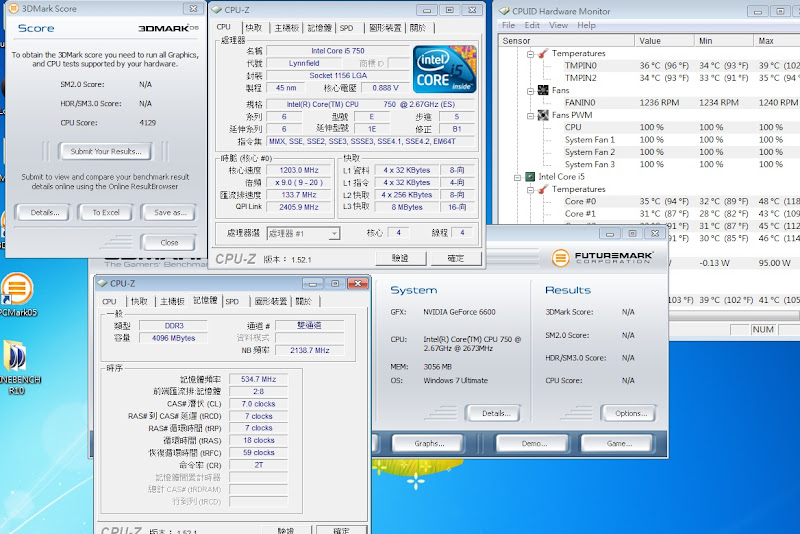Click the Intel Core i5 chip icon in sensor tree

[x=530, y=176]
